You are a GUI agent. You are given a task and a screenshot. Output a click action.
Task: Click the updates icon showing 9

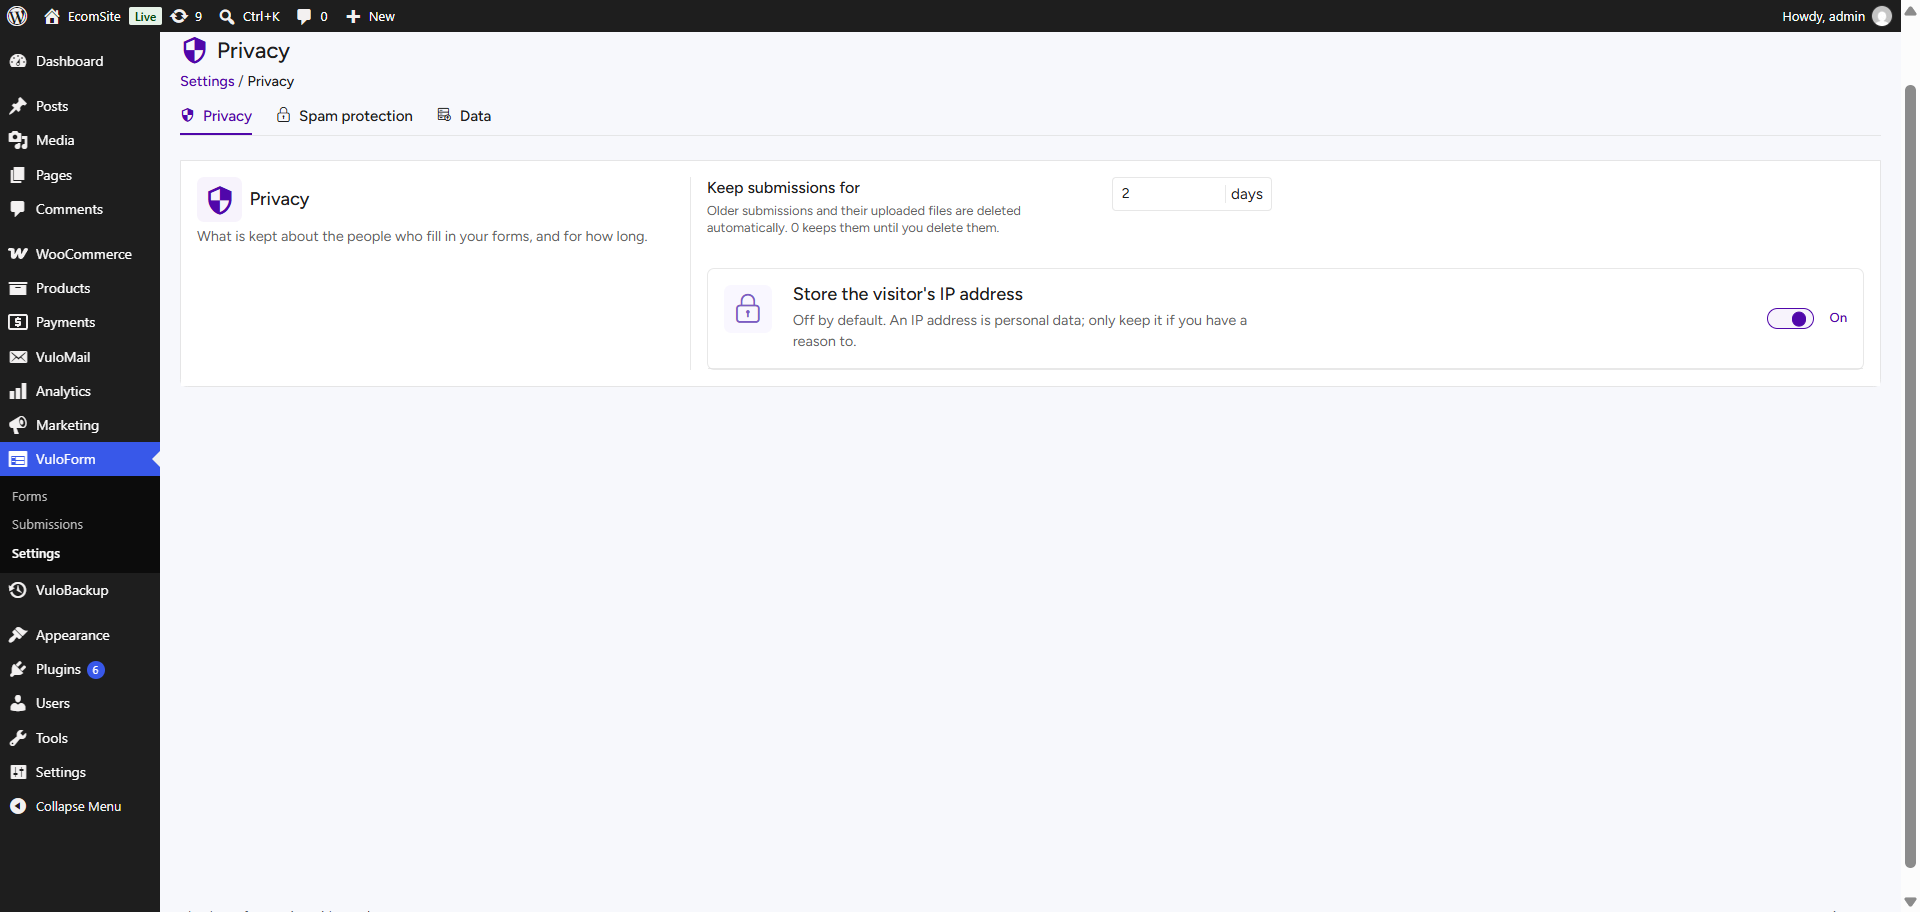coord(179,16)
